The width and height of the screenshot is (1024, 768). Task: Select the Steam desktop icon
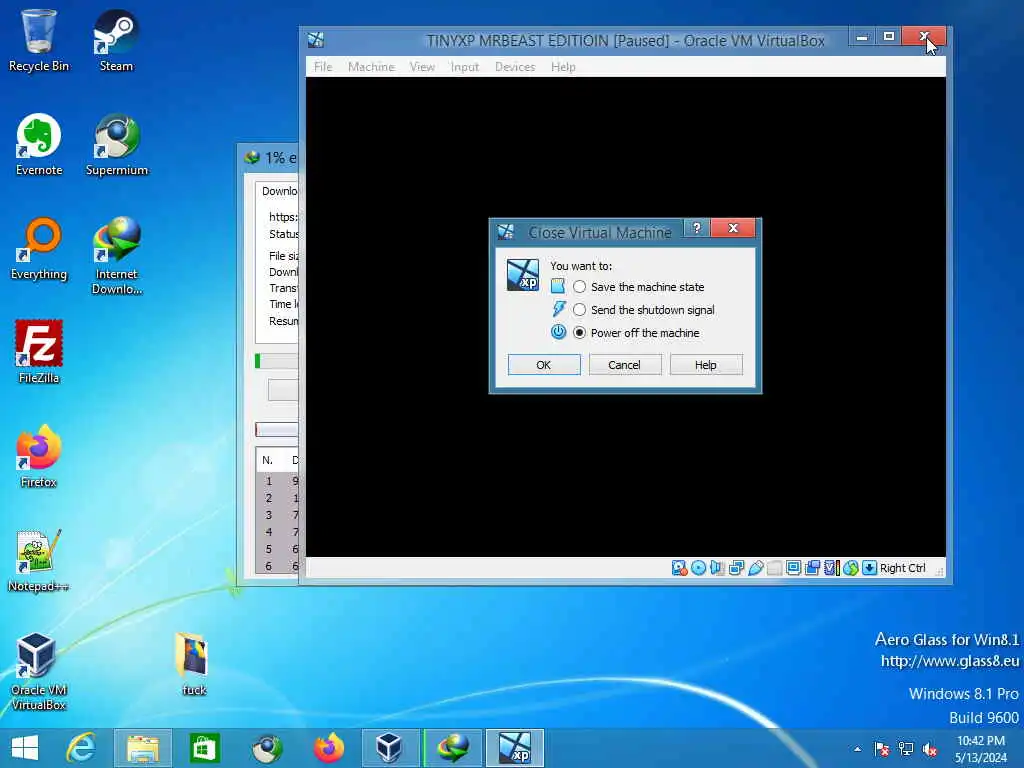click(x=116, y=40)
